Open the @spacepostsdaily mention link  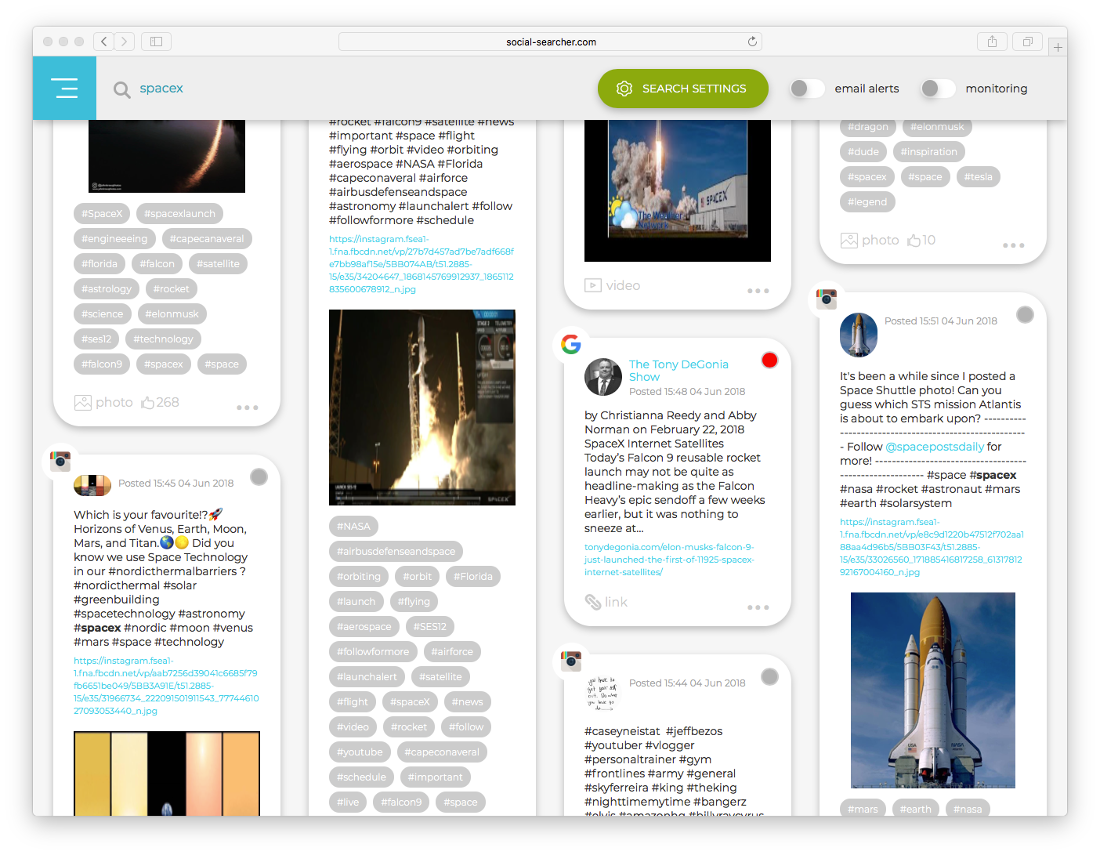tap(934, 447)
